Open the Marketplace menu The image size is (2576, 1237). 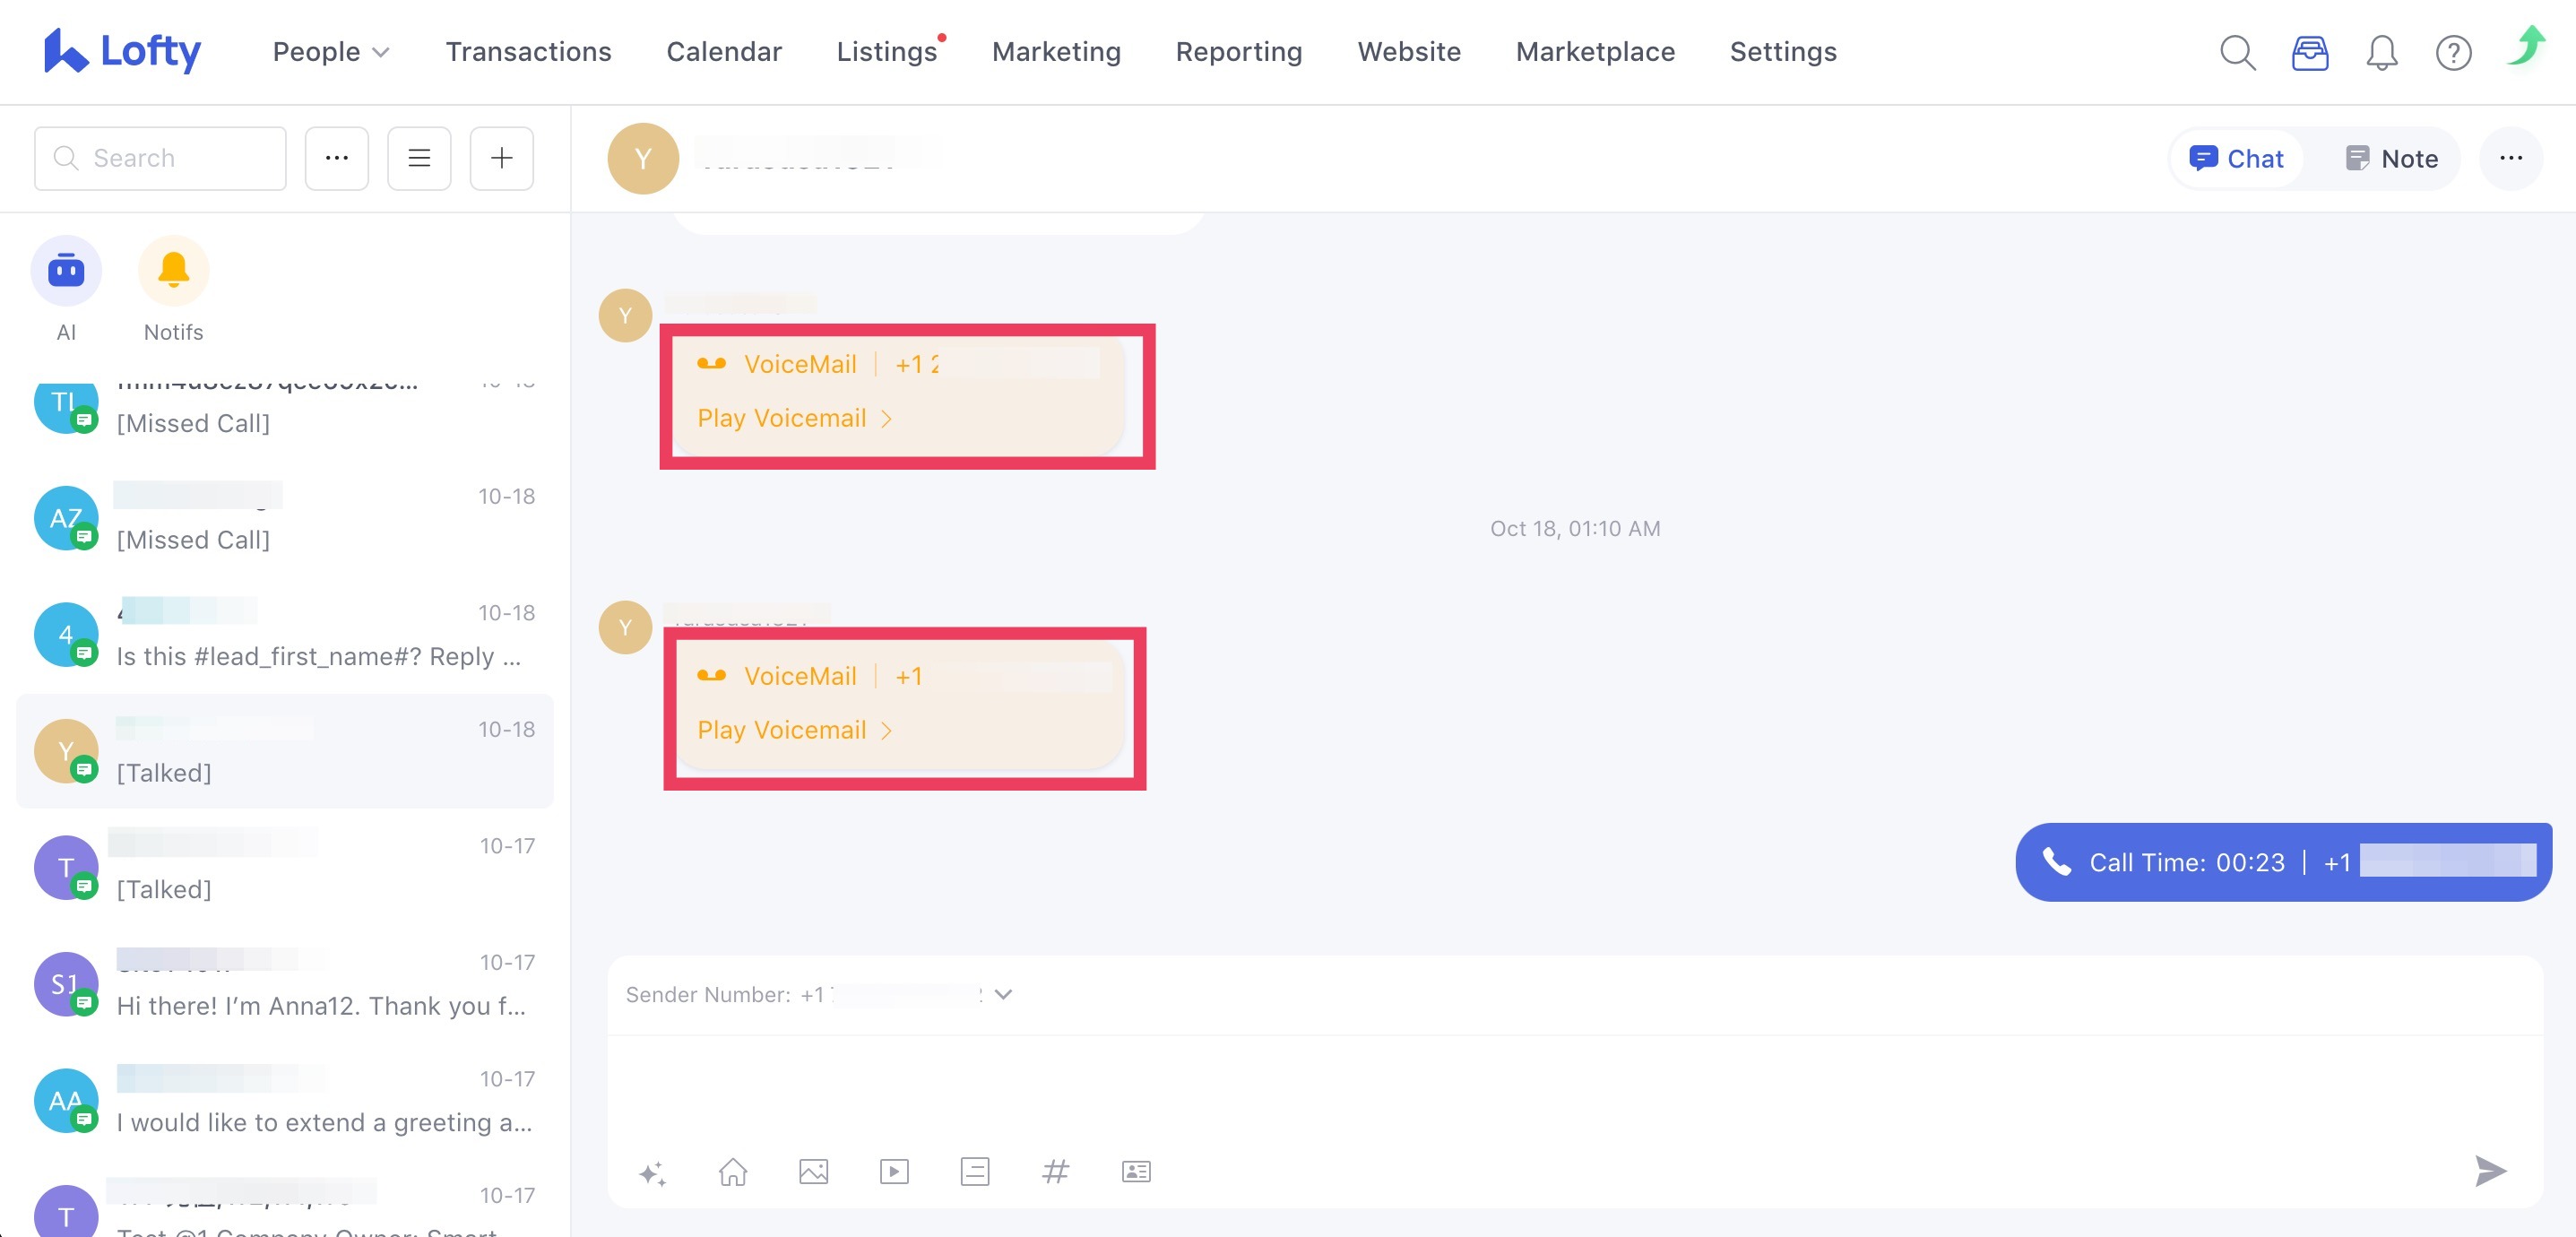point(1595,51)
